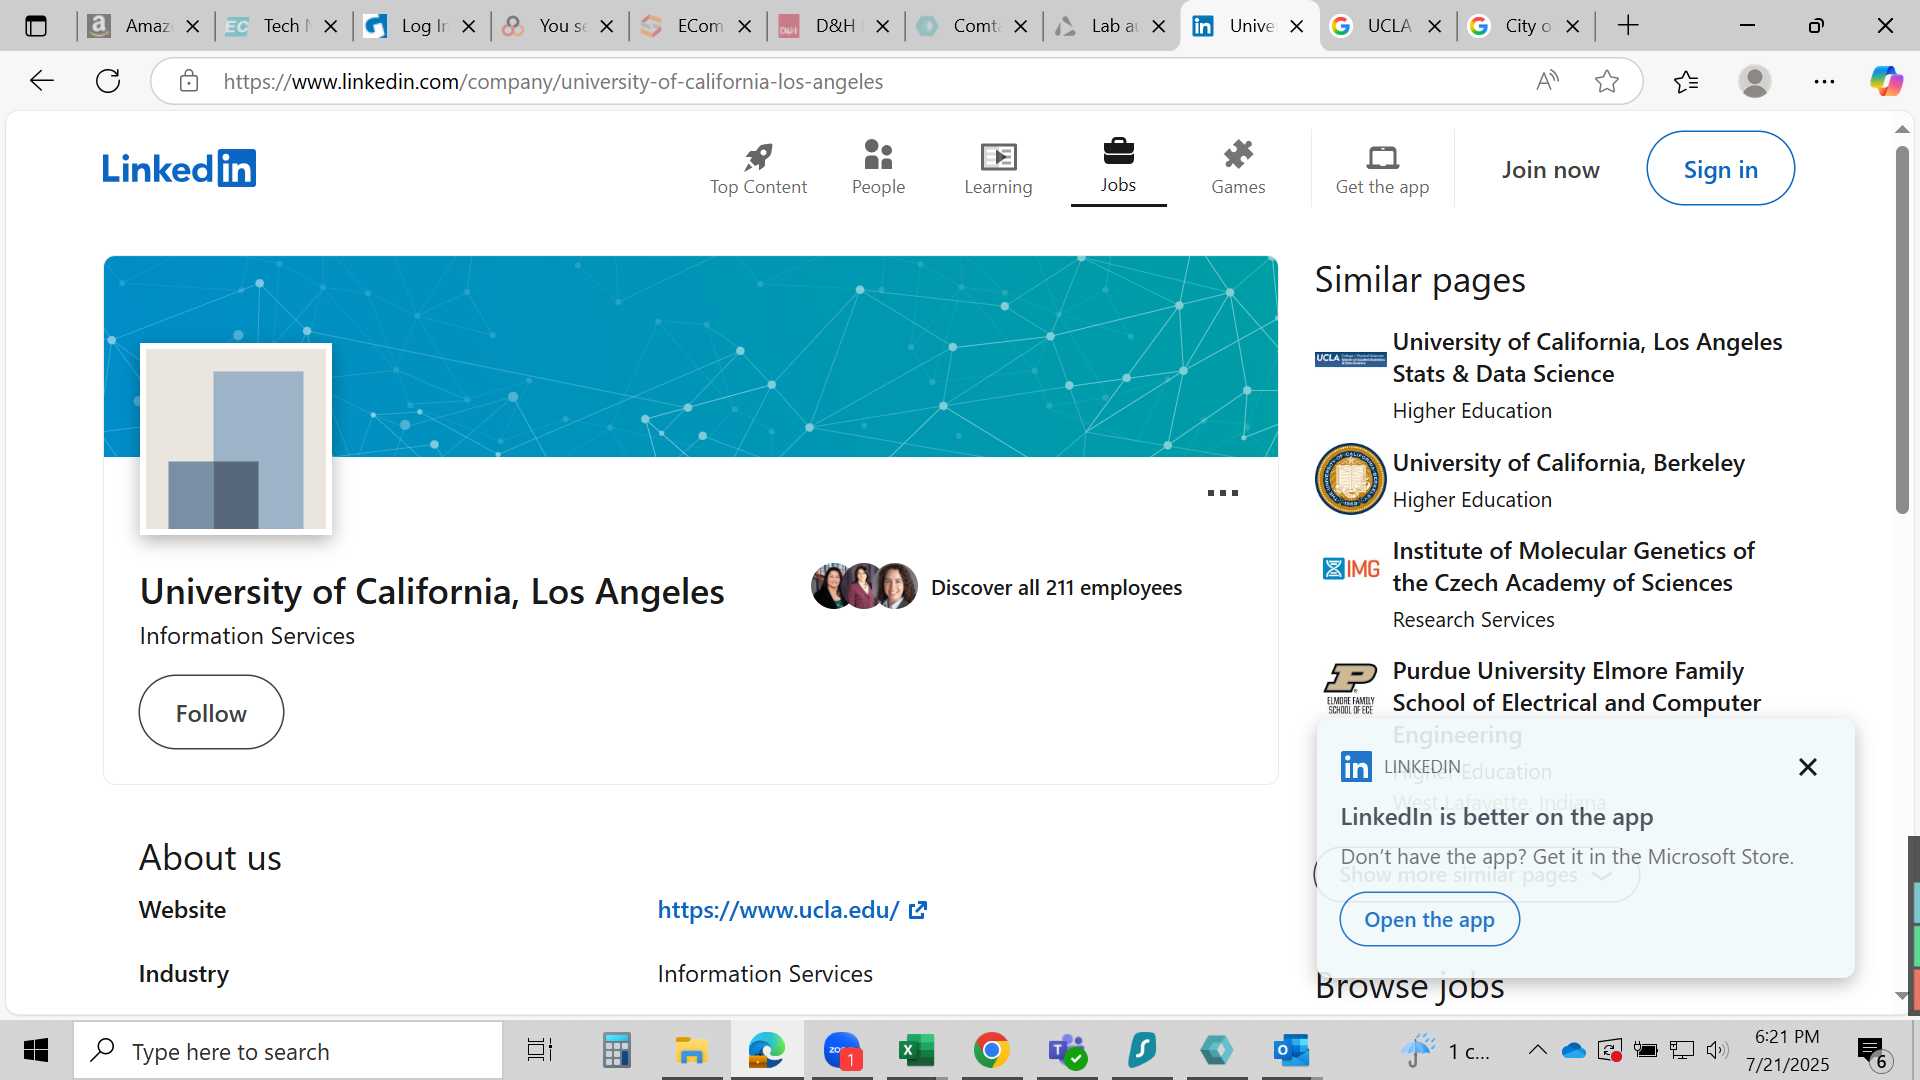The image size is (1920, 1080).
Task: Open Task View on the taskbar
Action: [540, 1050]
